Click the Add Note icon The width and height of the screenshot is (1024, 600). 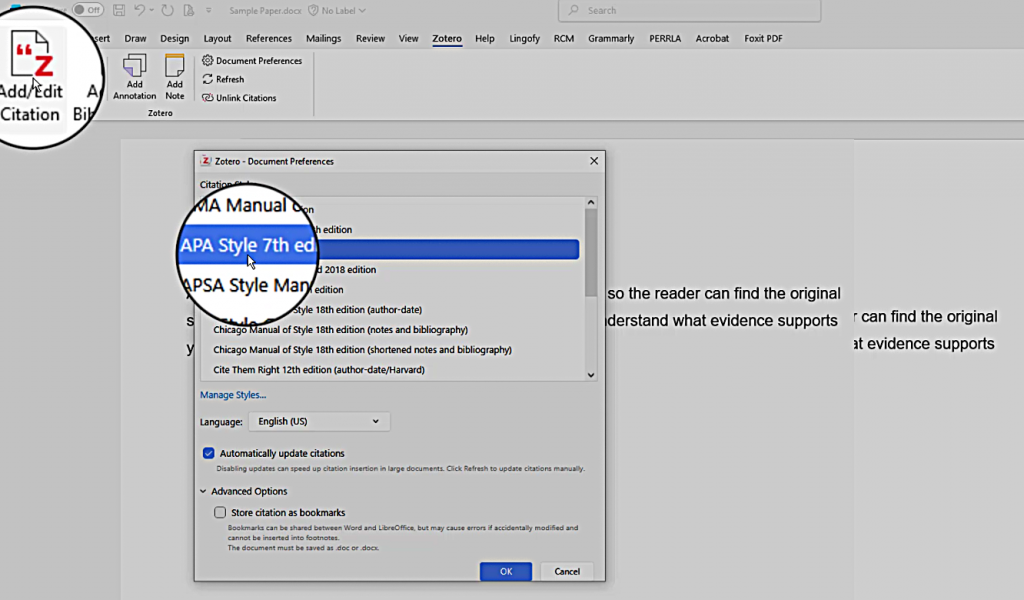pyautogui.click(x=175, y=66)
